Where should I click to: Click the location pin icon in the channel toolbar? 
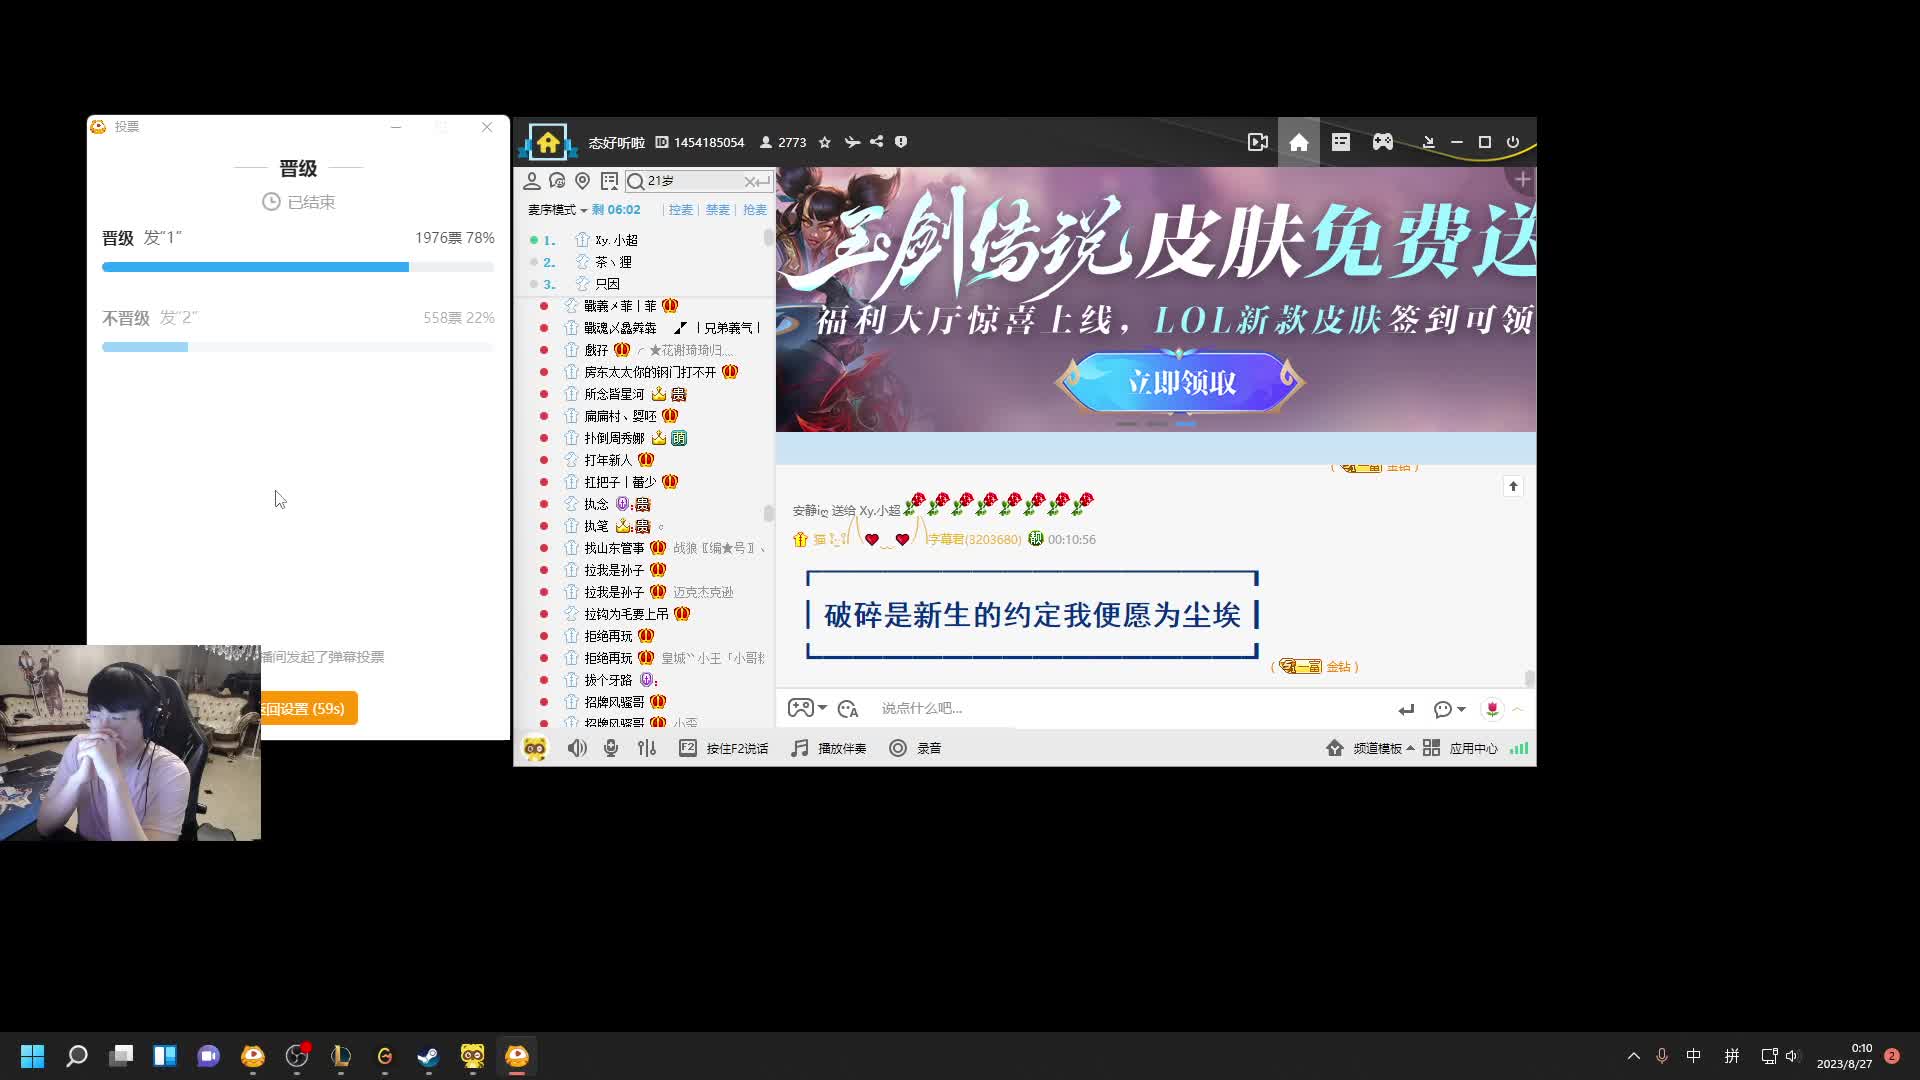(582, 181)
